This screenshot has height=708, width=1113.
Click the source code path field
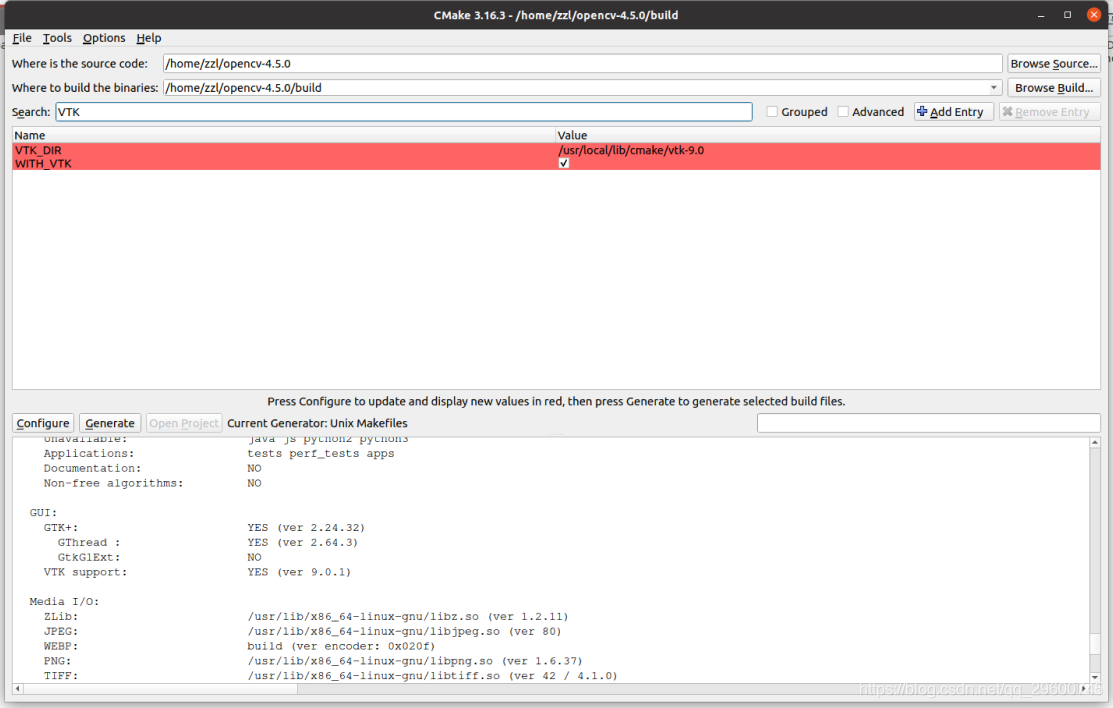point(582,64)
